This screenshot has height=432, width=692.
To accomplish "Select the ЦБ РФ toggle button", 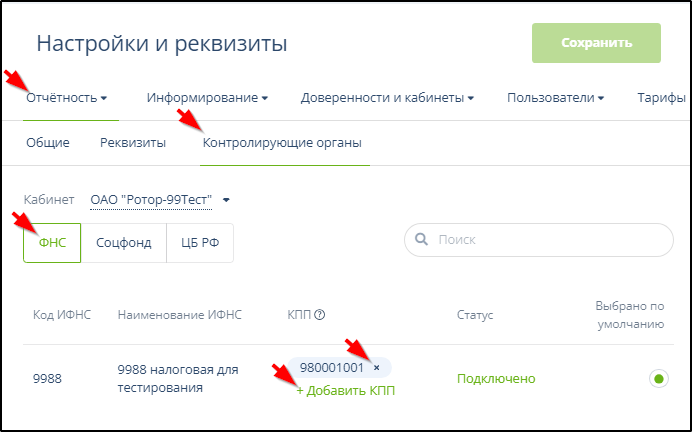I will (200, 242).
